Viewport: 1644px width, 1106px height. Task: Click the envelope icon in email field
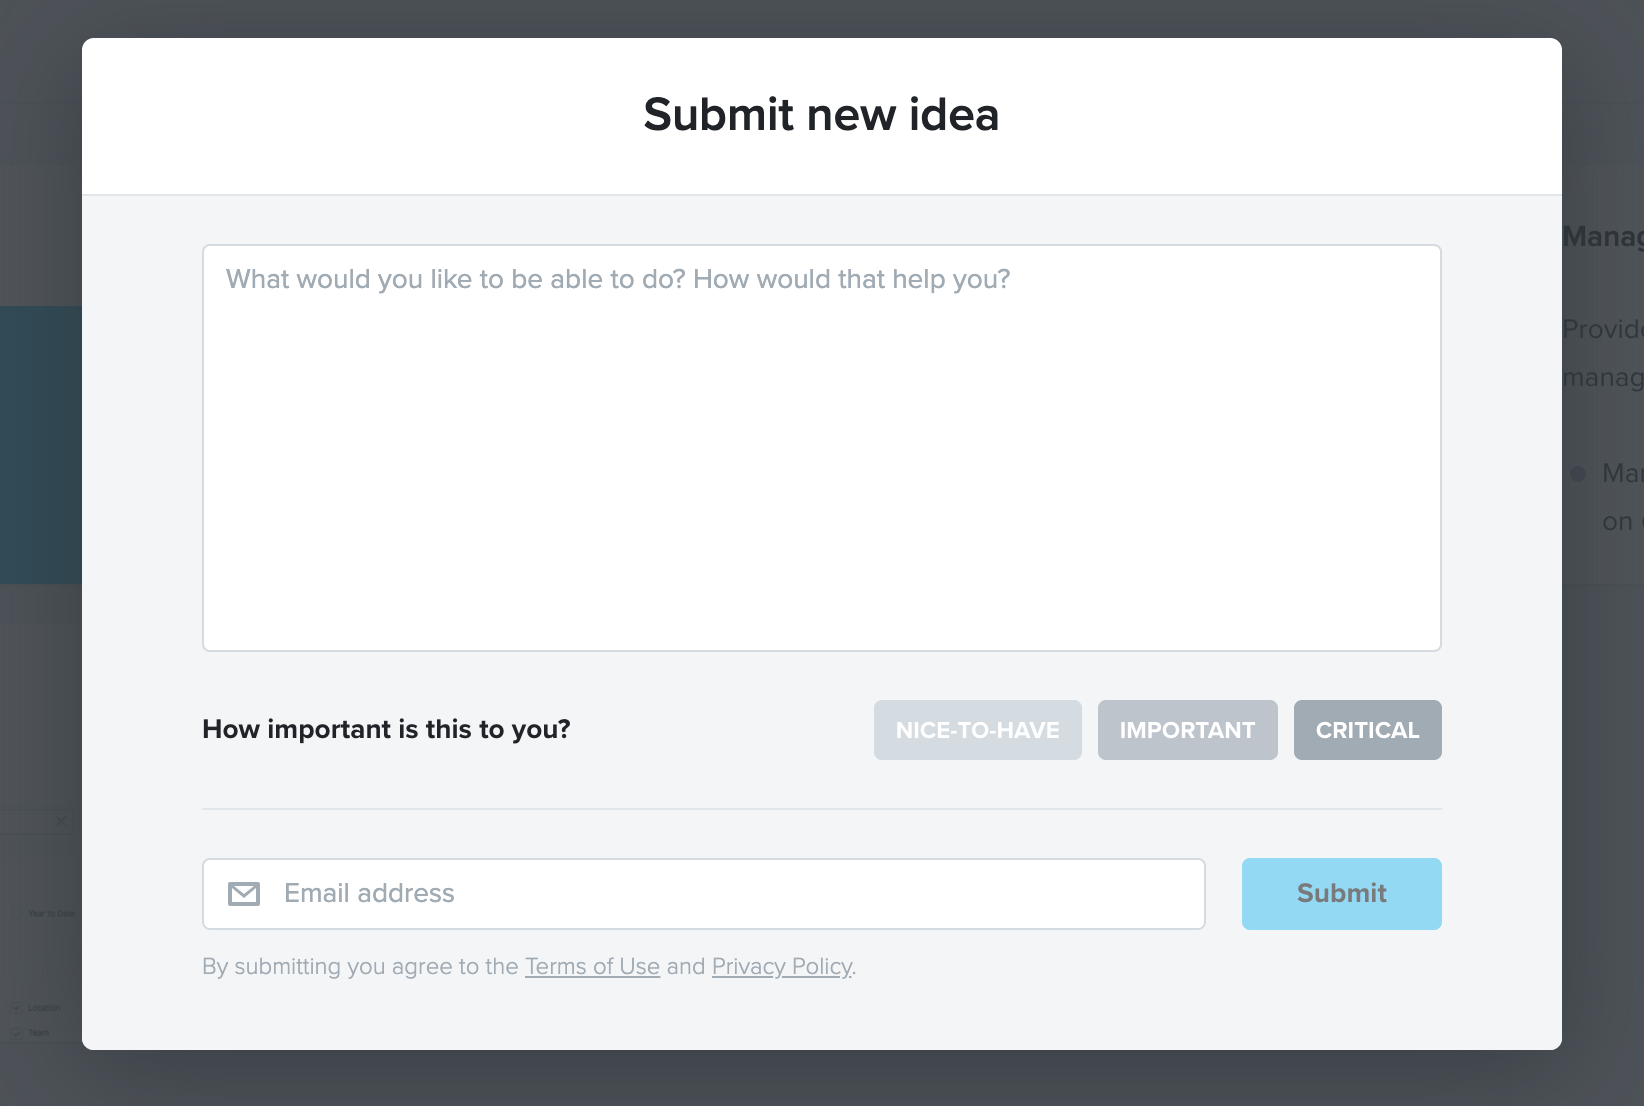click(x=244, y=894)
